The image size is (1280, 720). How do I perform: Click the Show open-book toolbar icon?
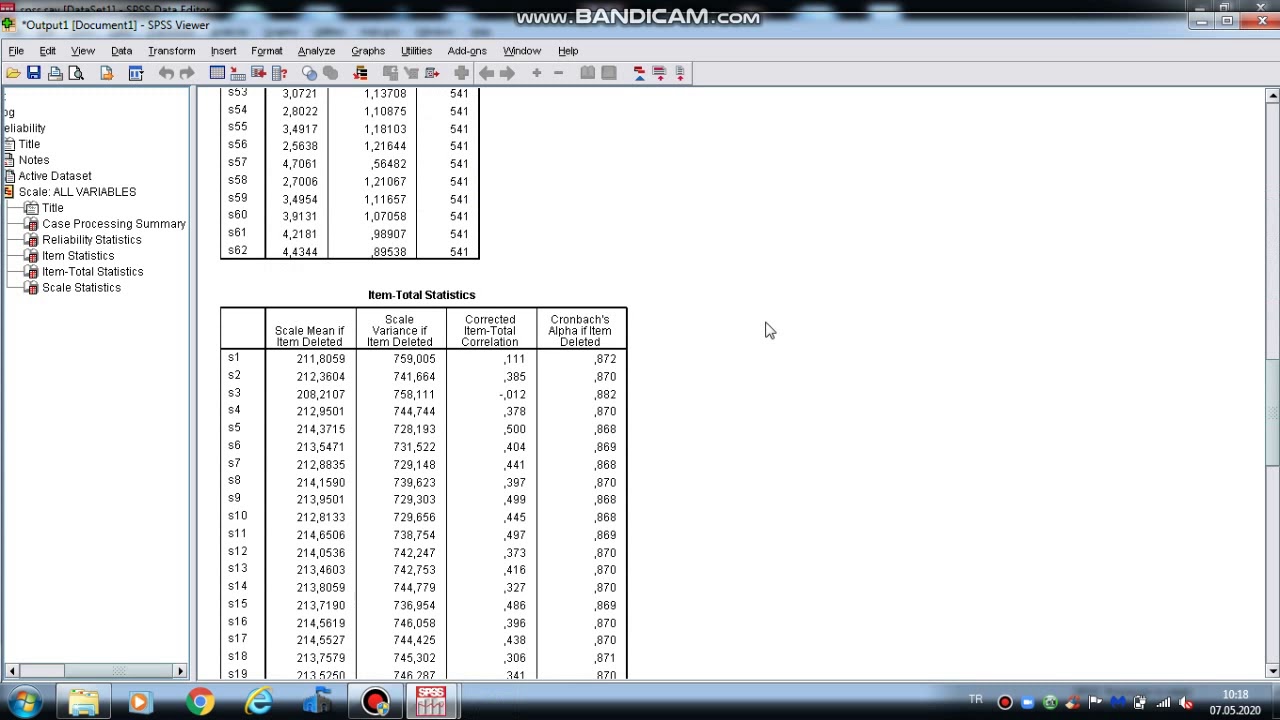[x=588, y=73]
